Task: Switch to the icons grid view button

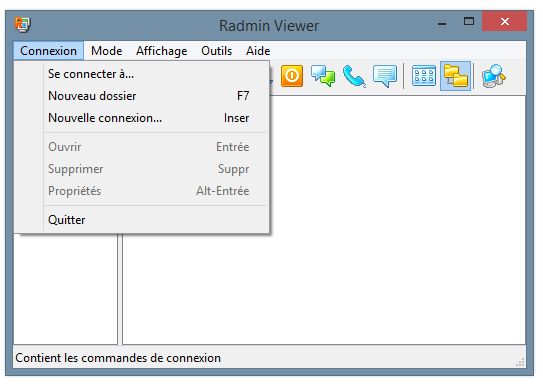Action: 424,75
